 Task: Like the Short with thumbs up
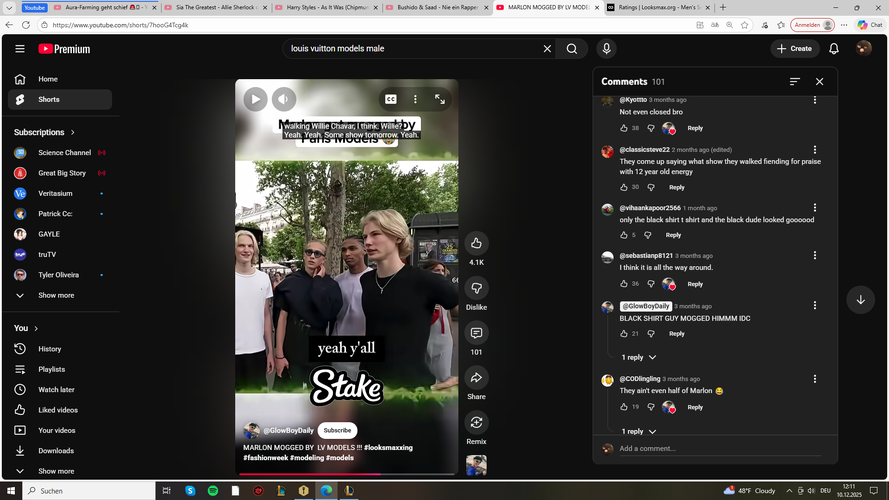tap(476, 243)
